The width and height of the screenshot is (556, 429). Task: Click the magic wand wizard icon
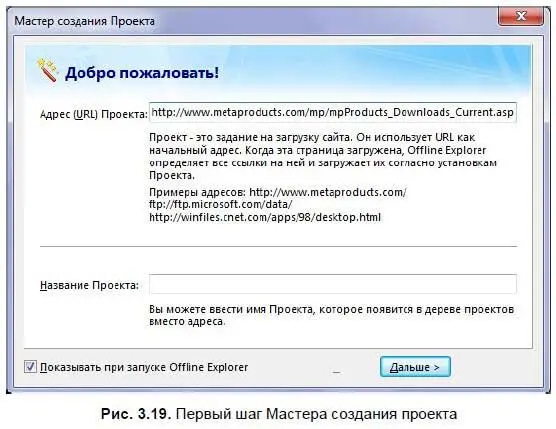click(x=48, y=69)
